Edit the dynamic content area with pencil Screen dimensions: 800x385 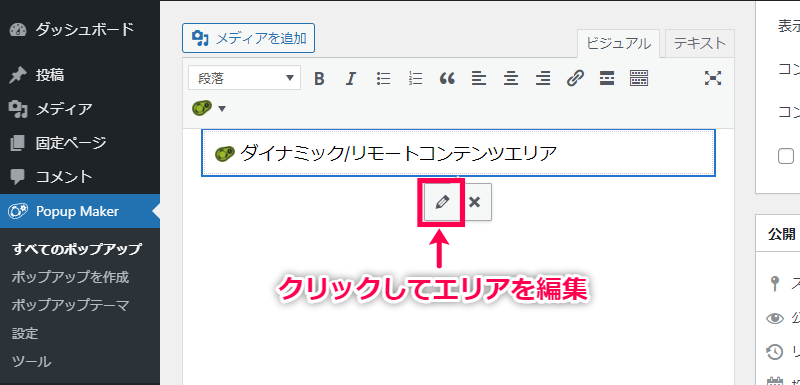pos(442,202)
